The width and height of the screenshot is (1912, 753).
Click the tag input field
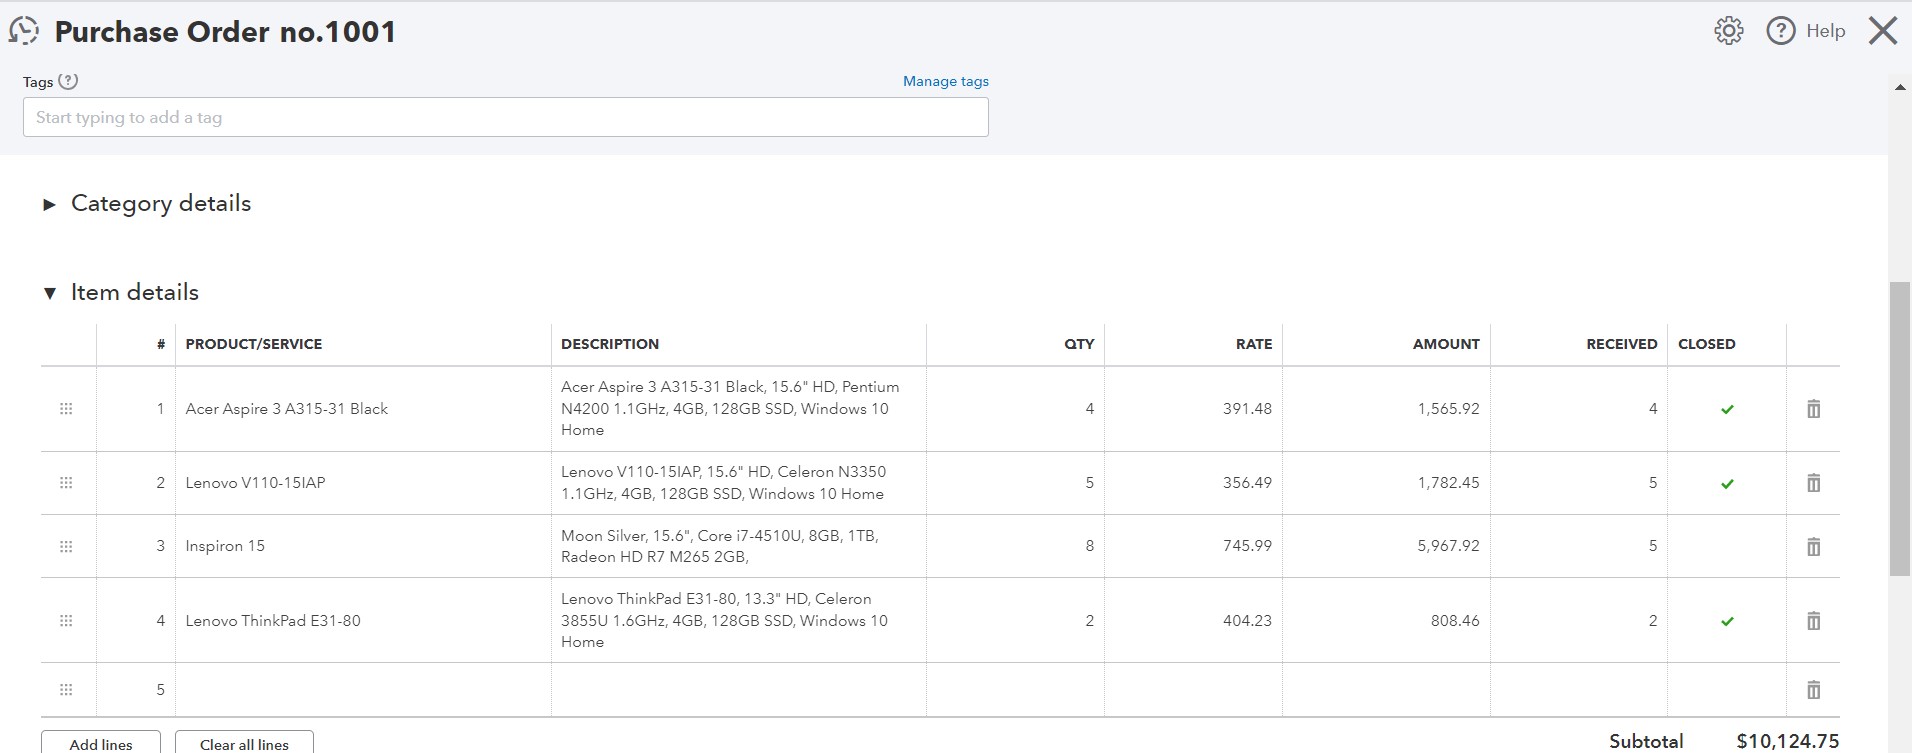(505, 117)
